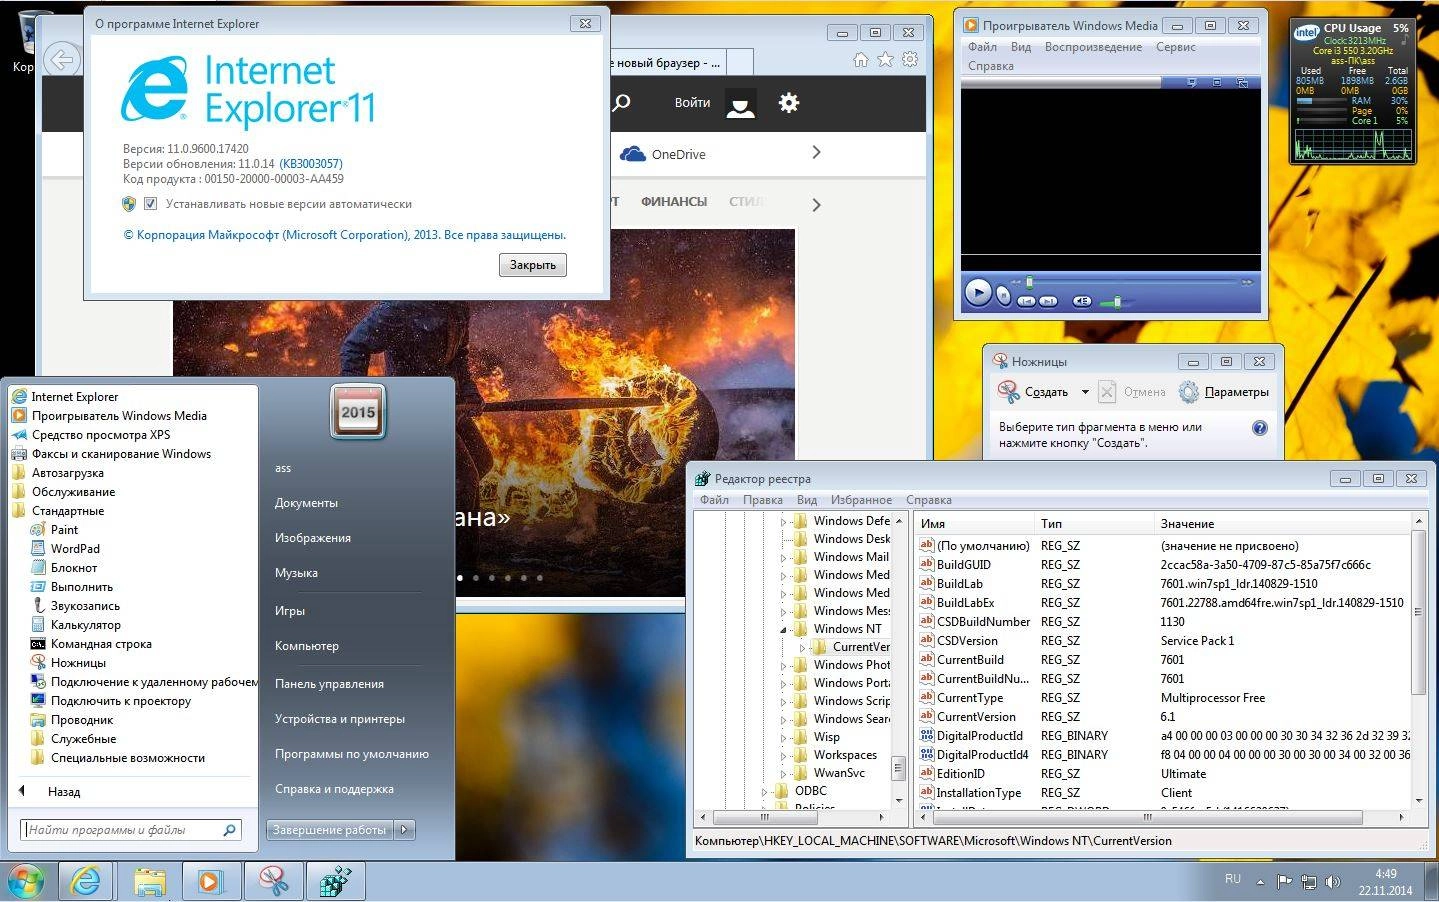
Task: Click the Stop button in Windows Media Player
Action: click(1003, 296)
